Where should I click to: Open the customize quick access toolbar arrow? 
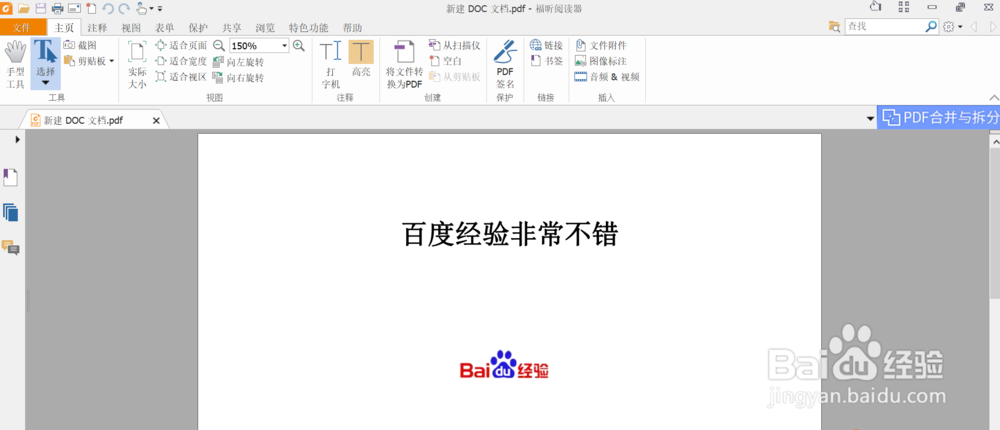click(x=159, y=9)
